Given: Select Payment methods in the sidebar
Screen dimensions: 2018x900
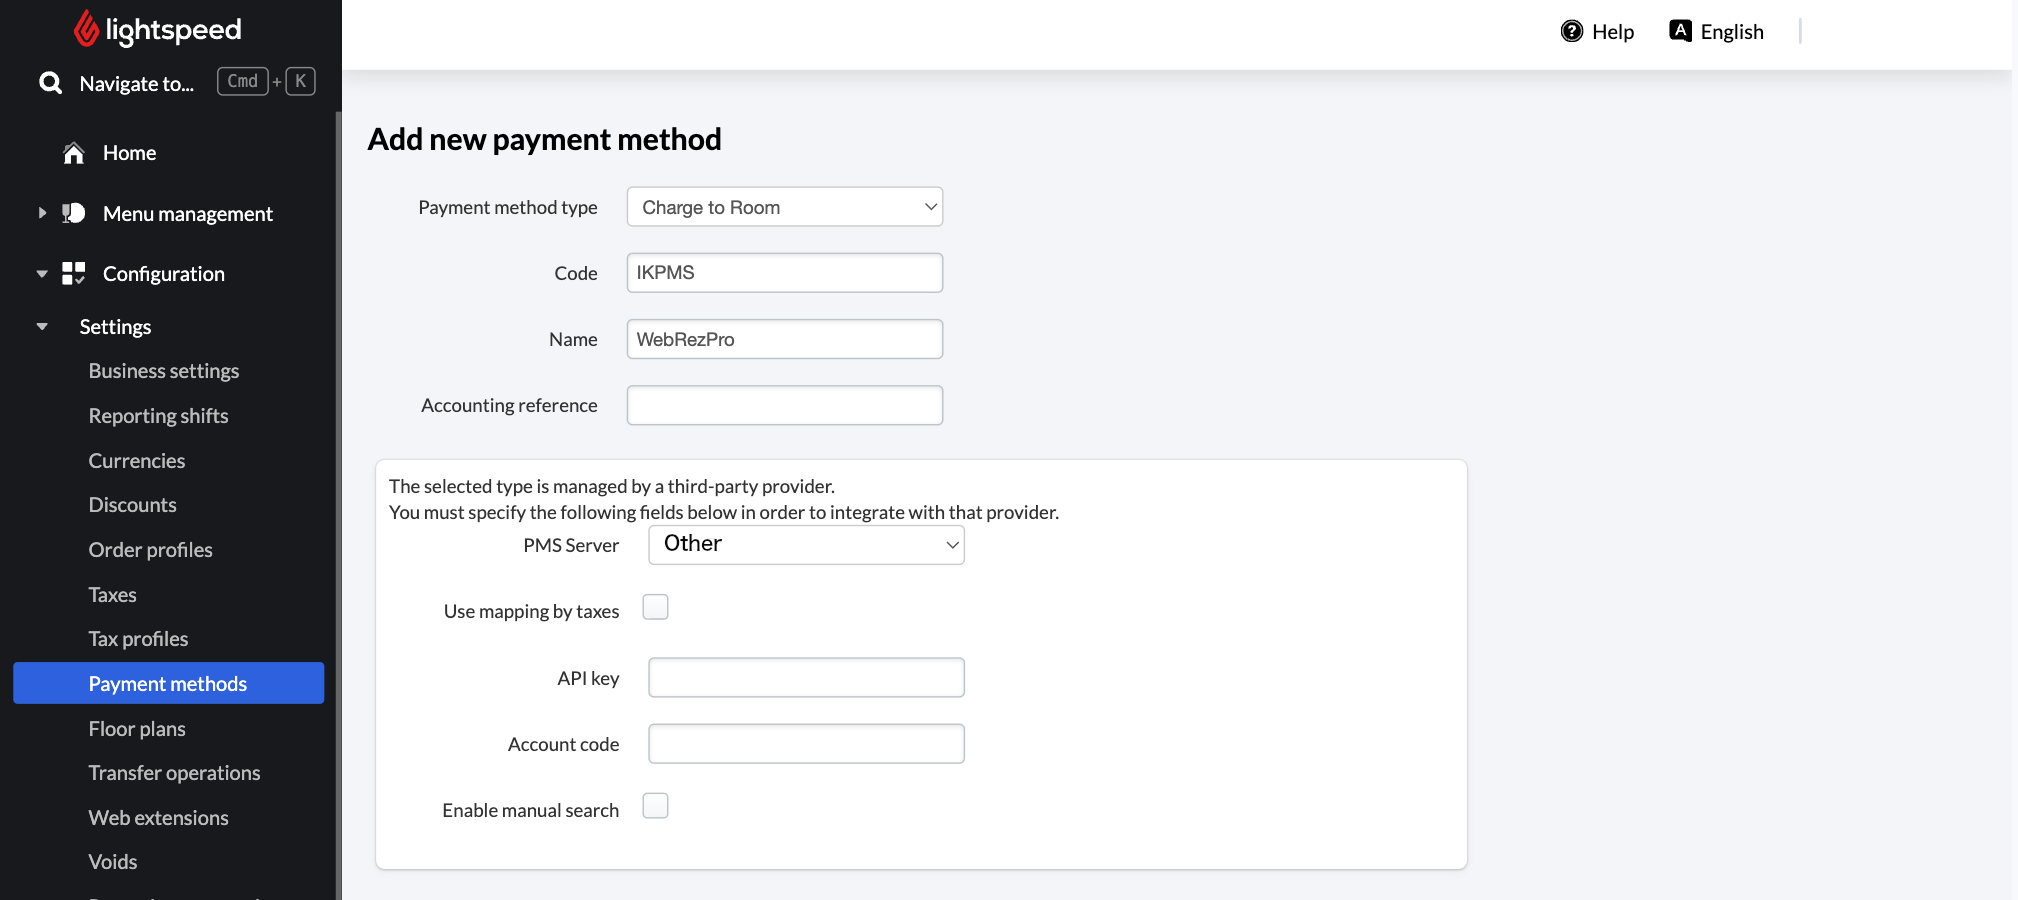Looking at the screenshot, I should coord(169,683).
